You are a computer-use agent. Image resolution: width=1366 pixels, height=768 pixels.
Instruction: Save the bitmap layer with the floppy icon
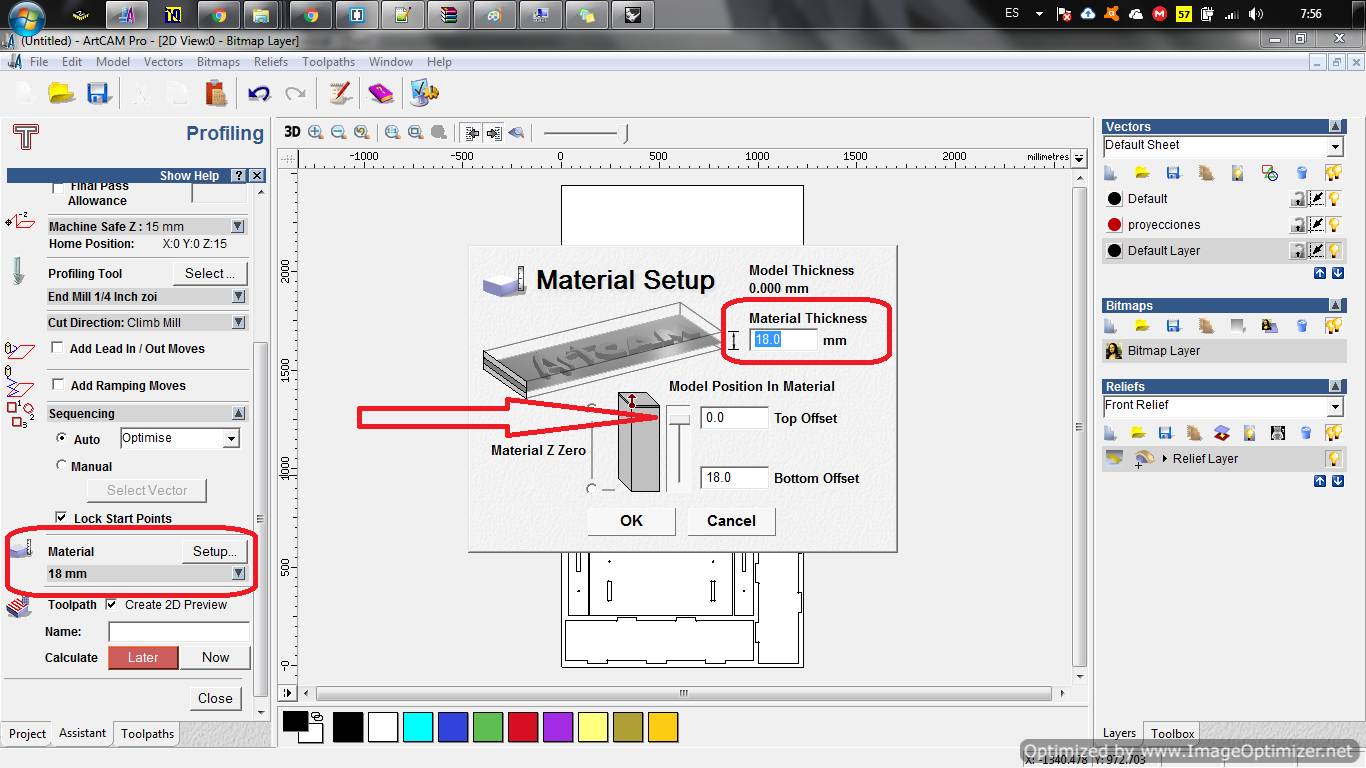coord(1173,326)
